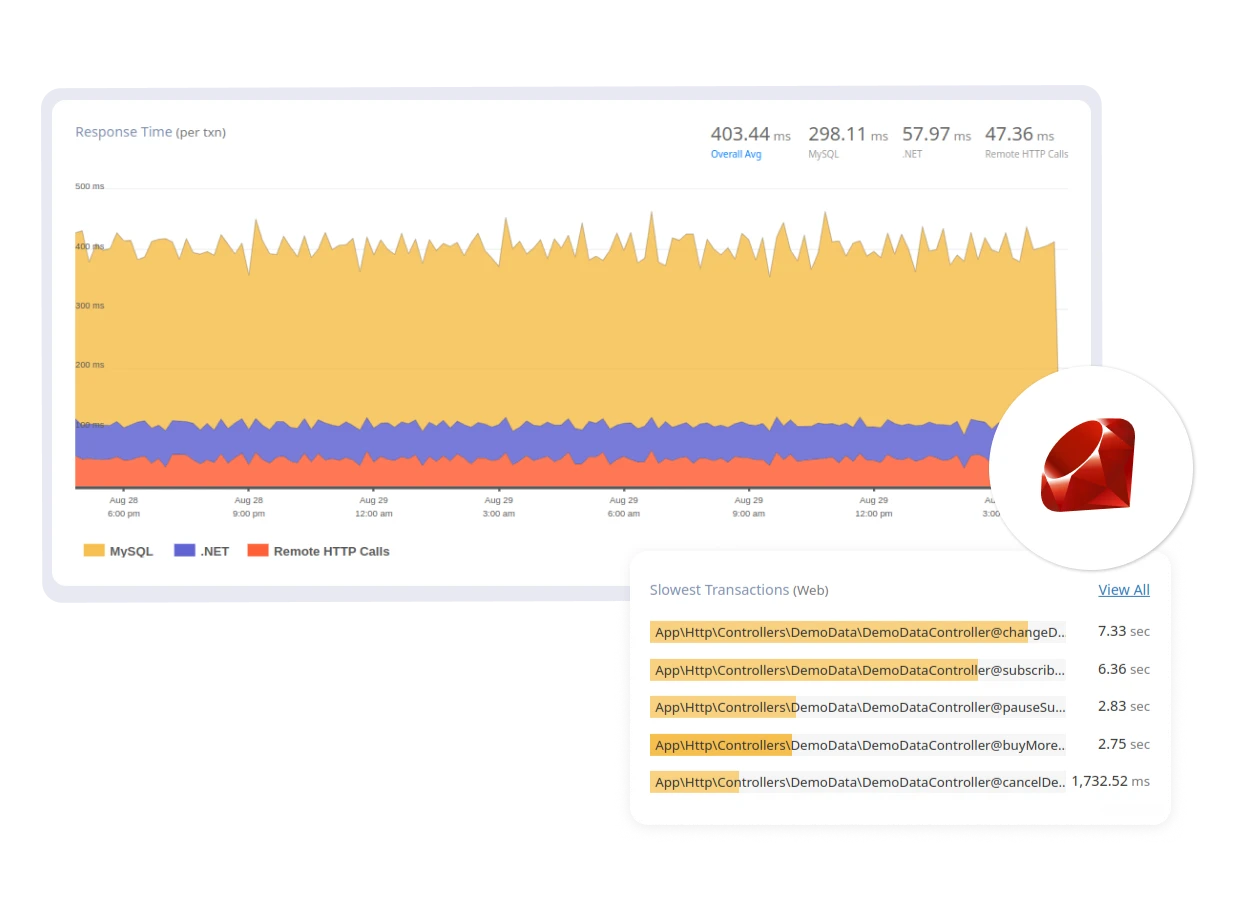Toggle MySQL series in chart legend
Image resolution: width=1234 pixels, height=909 pixels.
tap(119, 551)
